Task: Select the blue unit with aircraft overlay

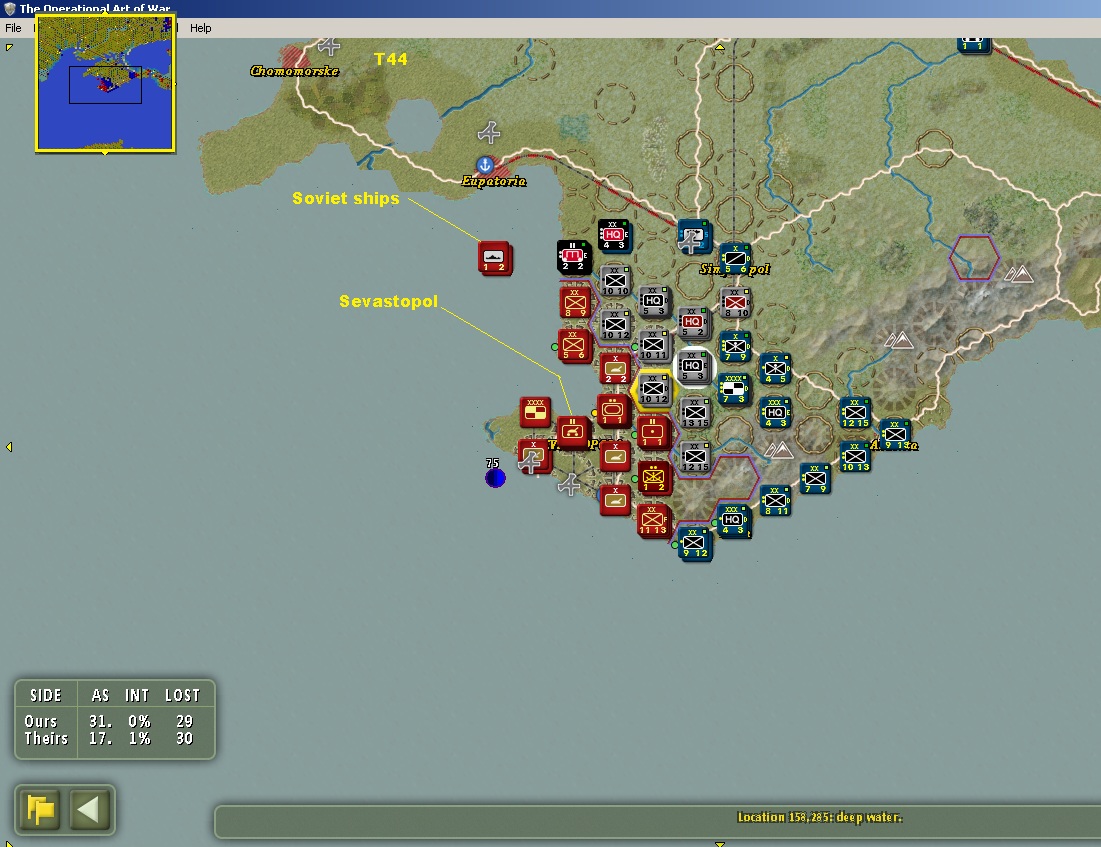Action: pos(694,237)
